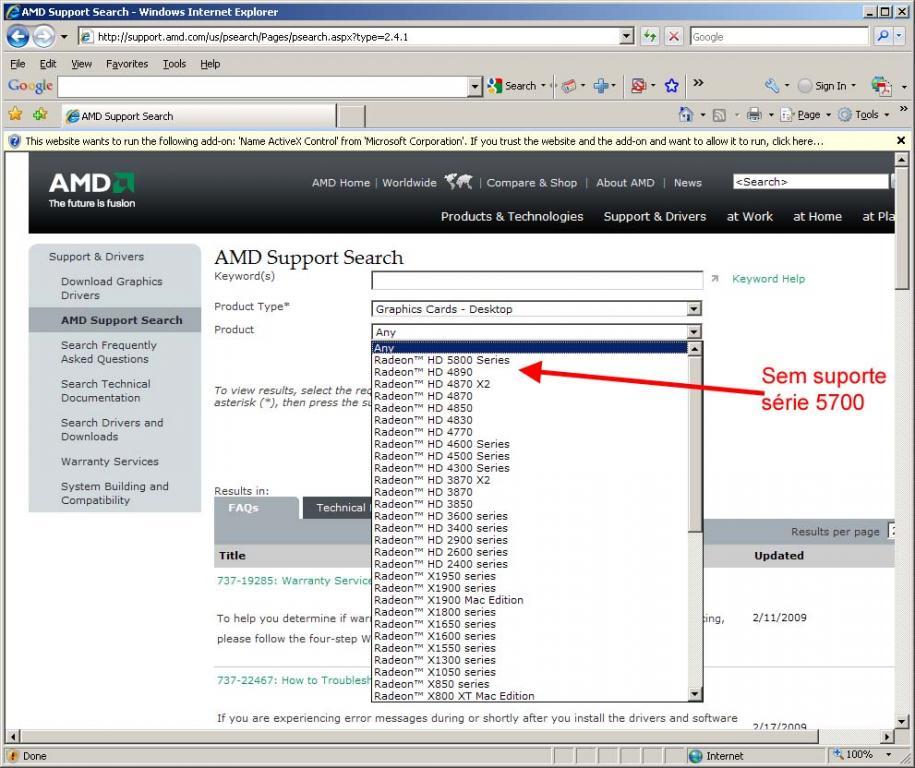This screenshot has height=768, width=915.
Task: Open the View menu
Action: coord(81,64)
